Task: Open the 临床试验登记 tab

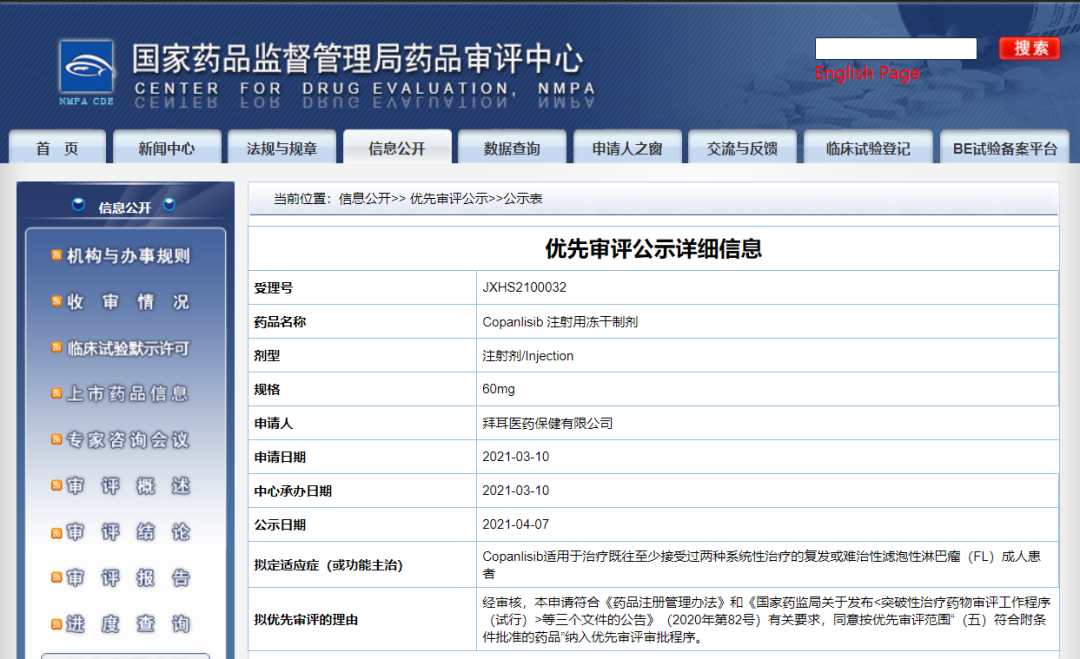Action: click(x=868, y=147)
